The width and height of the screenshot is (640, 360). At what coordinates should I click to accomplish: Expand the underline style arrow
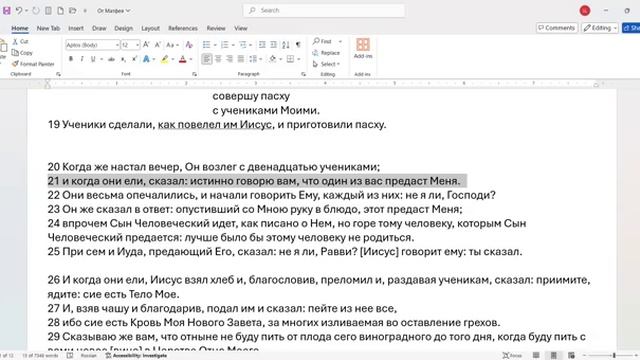pyautogui.click(x=101, y=60)
